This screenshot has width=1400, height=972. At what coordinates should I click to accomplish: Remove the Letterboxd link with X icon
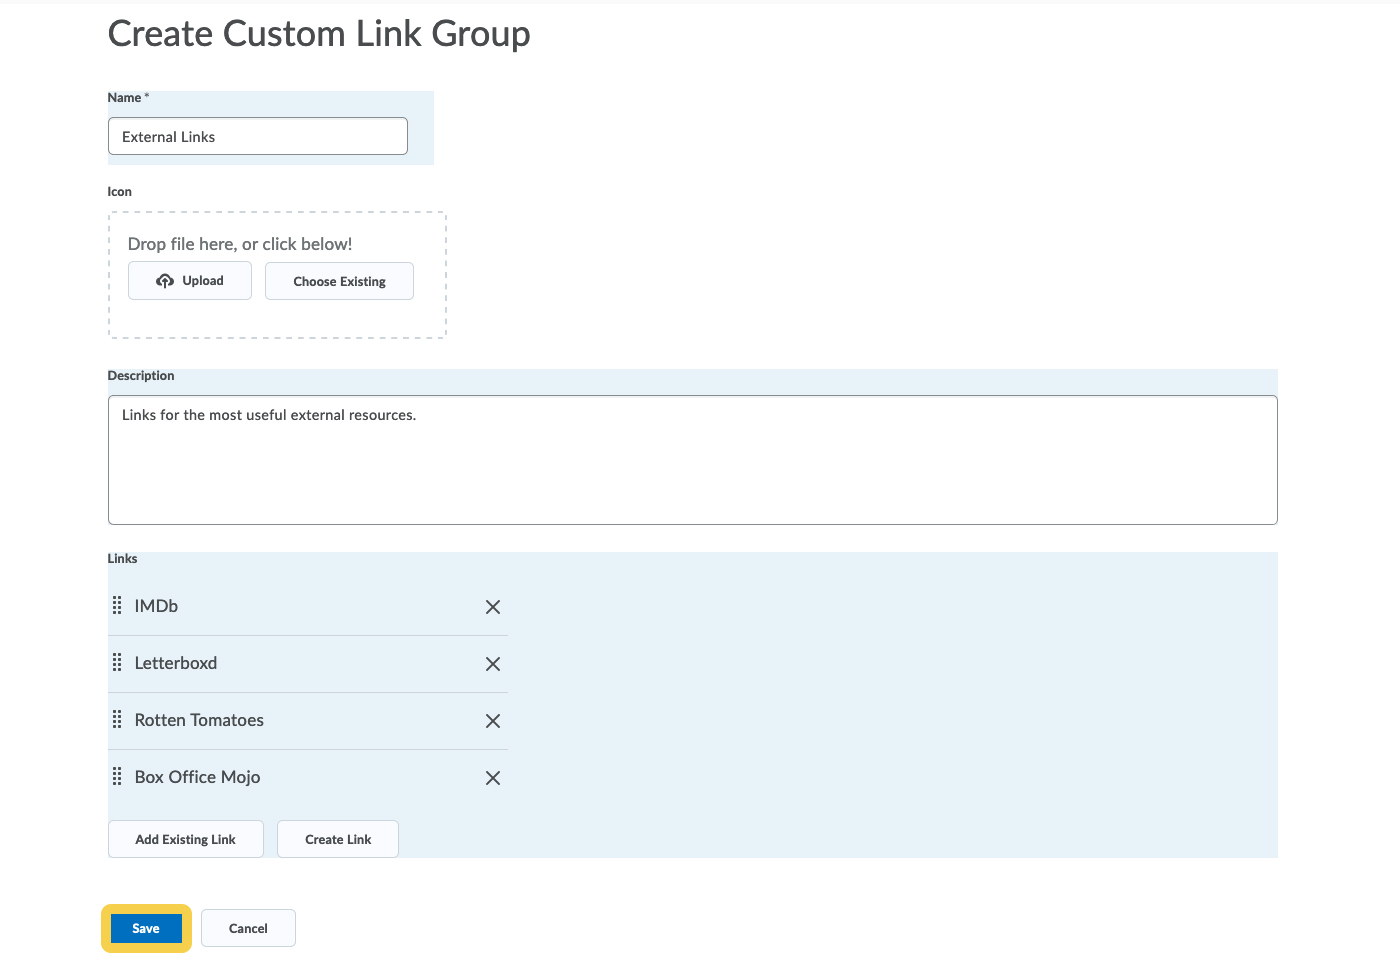(493, 664)
